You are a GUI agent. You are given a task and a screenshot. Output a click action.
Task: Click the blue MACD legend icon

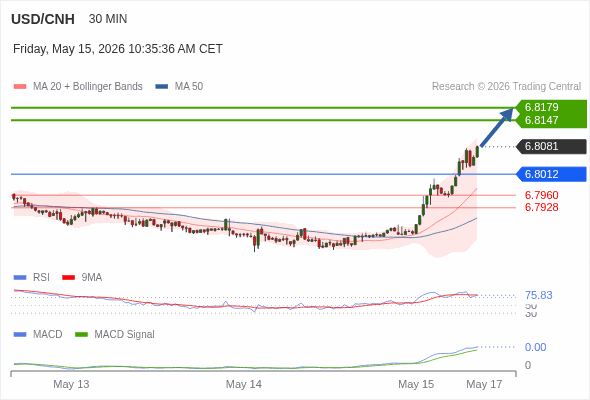tap(20, 335)
